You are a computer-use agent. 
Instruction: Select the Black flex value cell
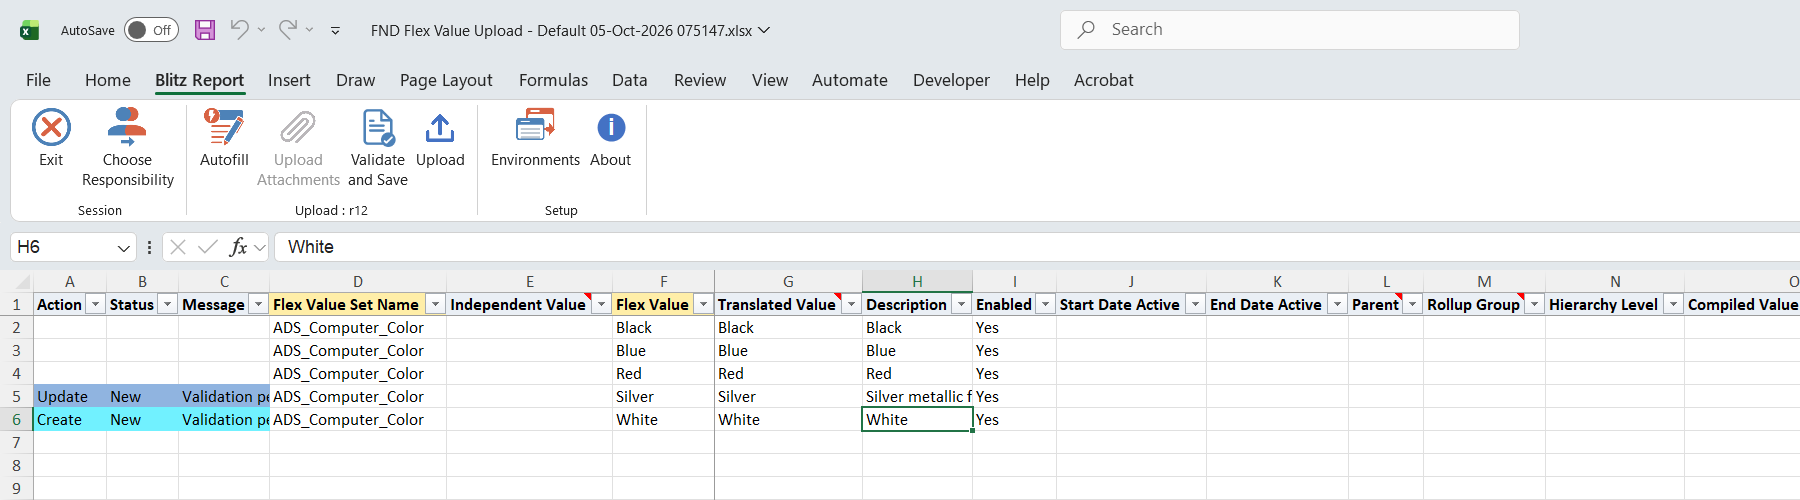[663, 328]
